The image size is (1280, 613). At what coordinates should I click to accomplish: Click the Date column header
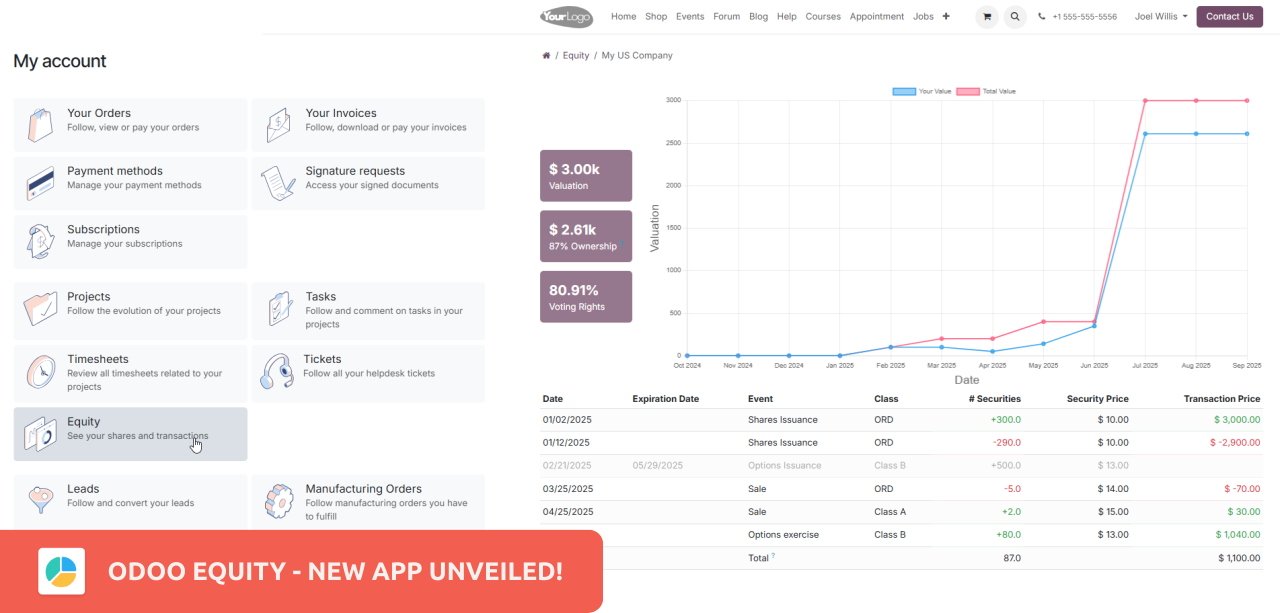553,399
